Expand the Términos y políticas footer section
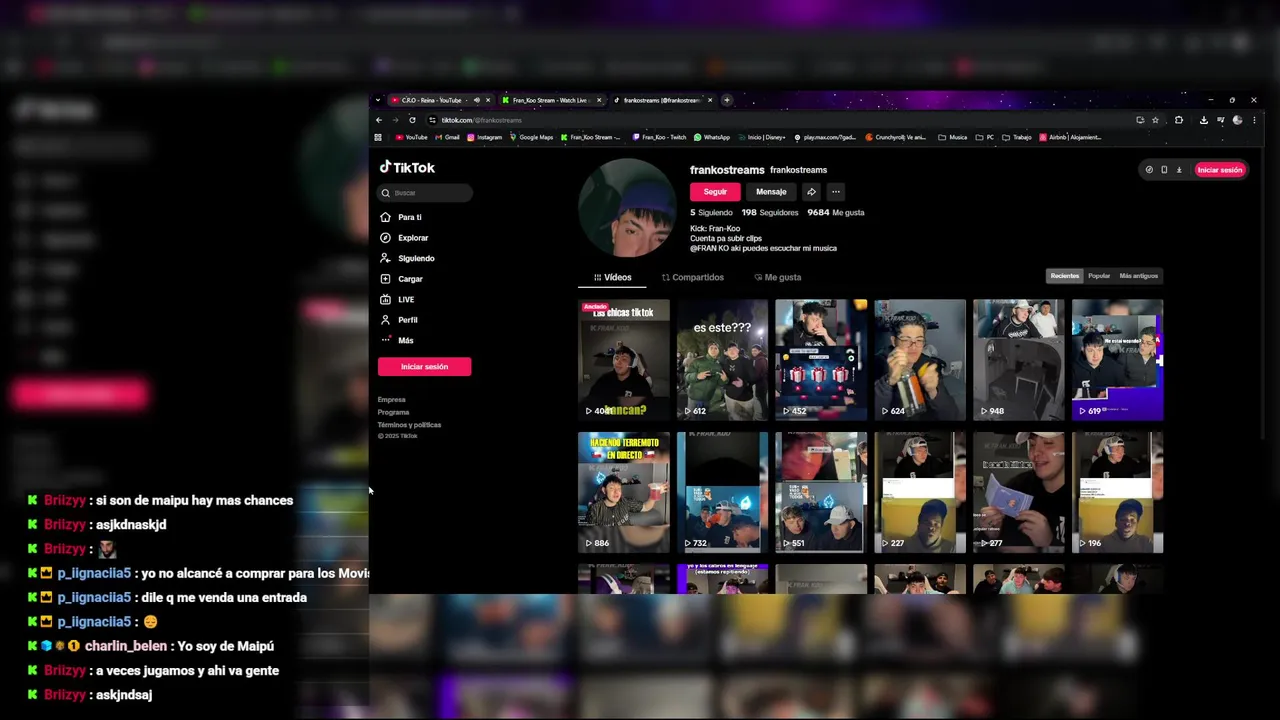Image resolution: width=1280 pixels, height=720 pixels. coord(409,425)
